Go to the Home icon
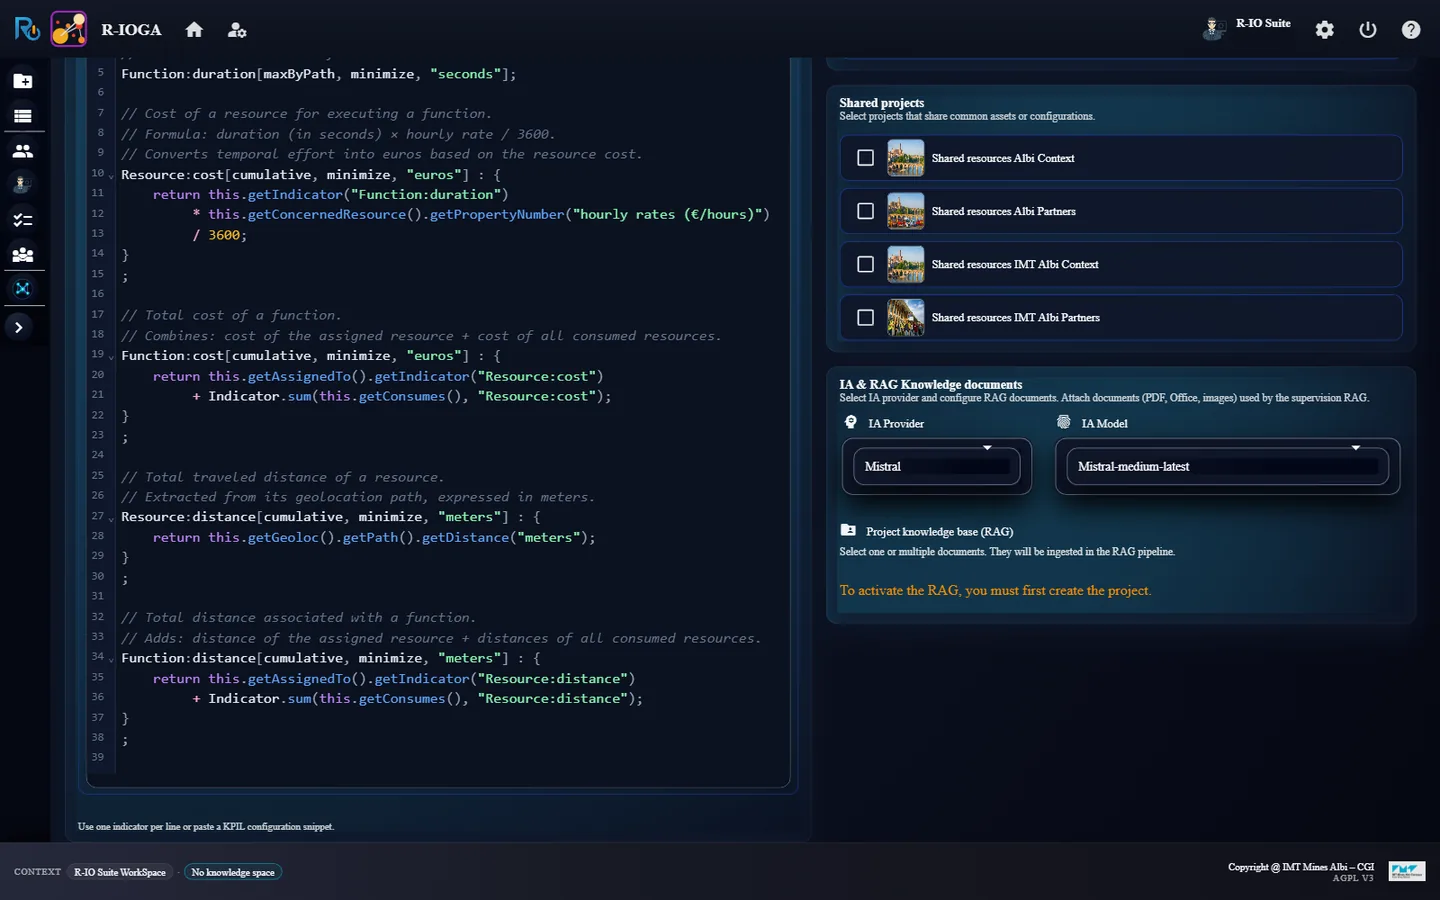 [194, 30]
